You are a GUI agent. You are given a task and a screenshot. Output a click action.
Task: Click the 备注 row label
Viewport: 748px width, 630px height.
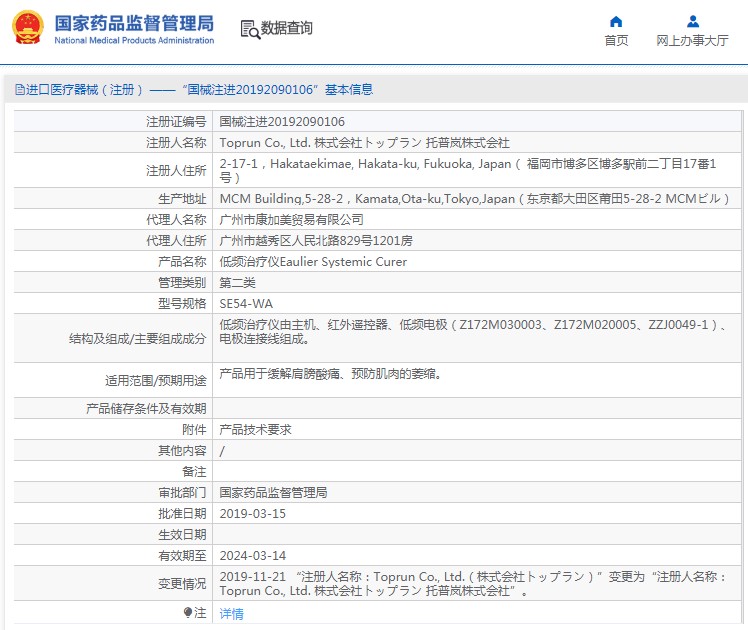(x=194, y=472)
